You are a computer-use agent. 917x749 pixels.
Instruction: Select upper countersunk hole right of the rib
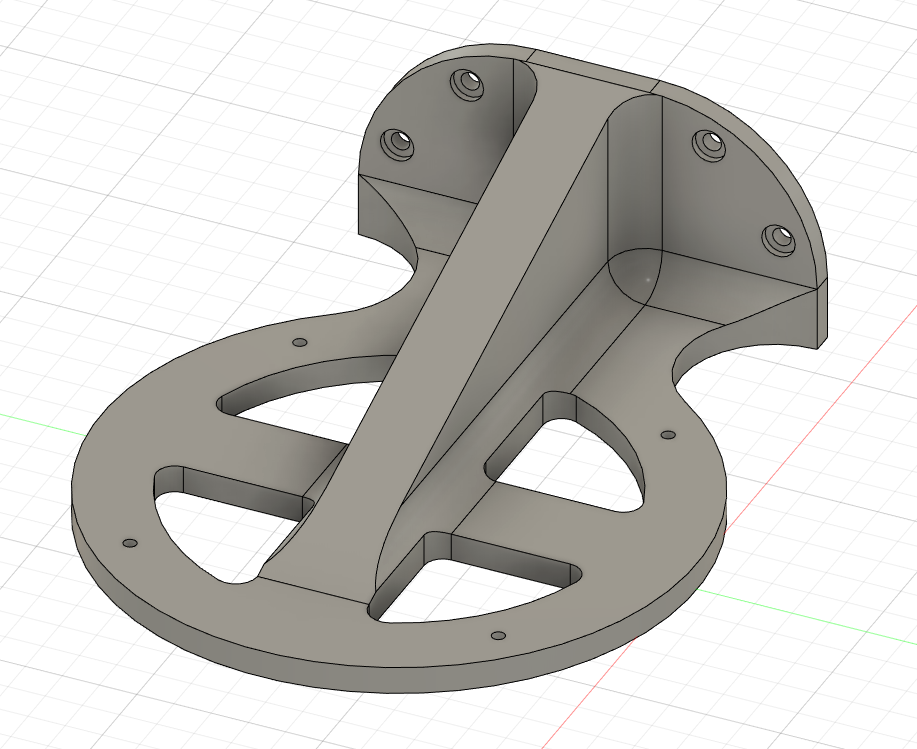coord(709,143)
